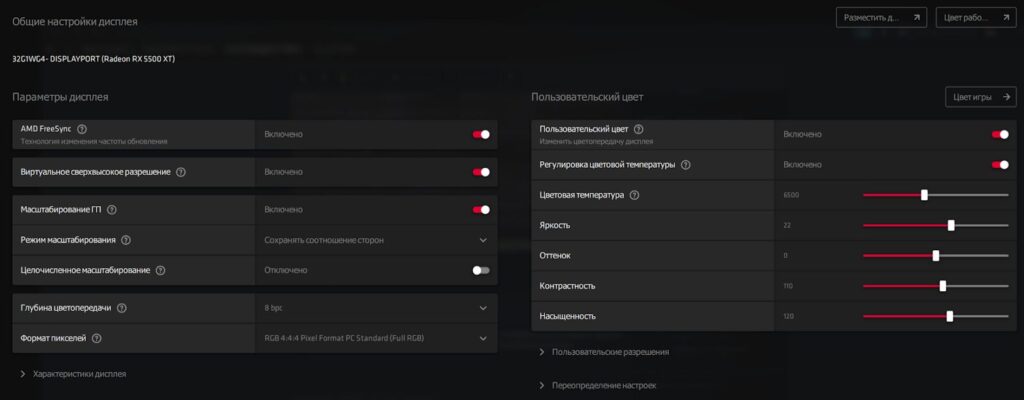The width and height of the screenshot is (1024, 400).
Task: Click the help icon next to Масштабирование ГП
Action: tap(111, 210)
